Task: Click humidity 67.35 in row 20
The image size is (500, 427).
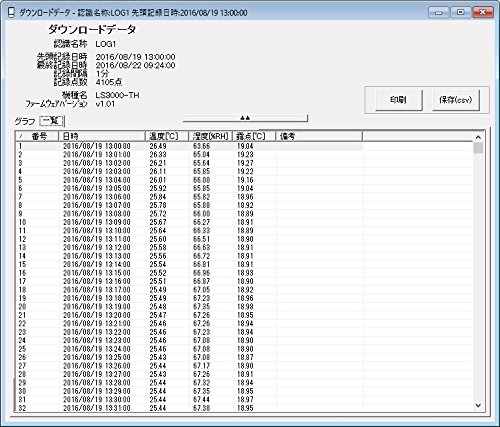Action: tap(201, 306)
